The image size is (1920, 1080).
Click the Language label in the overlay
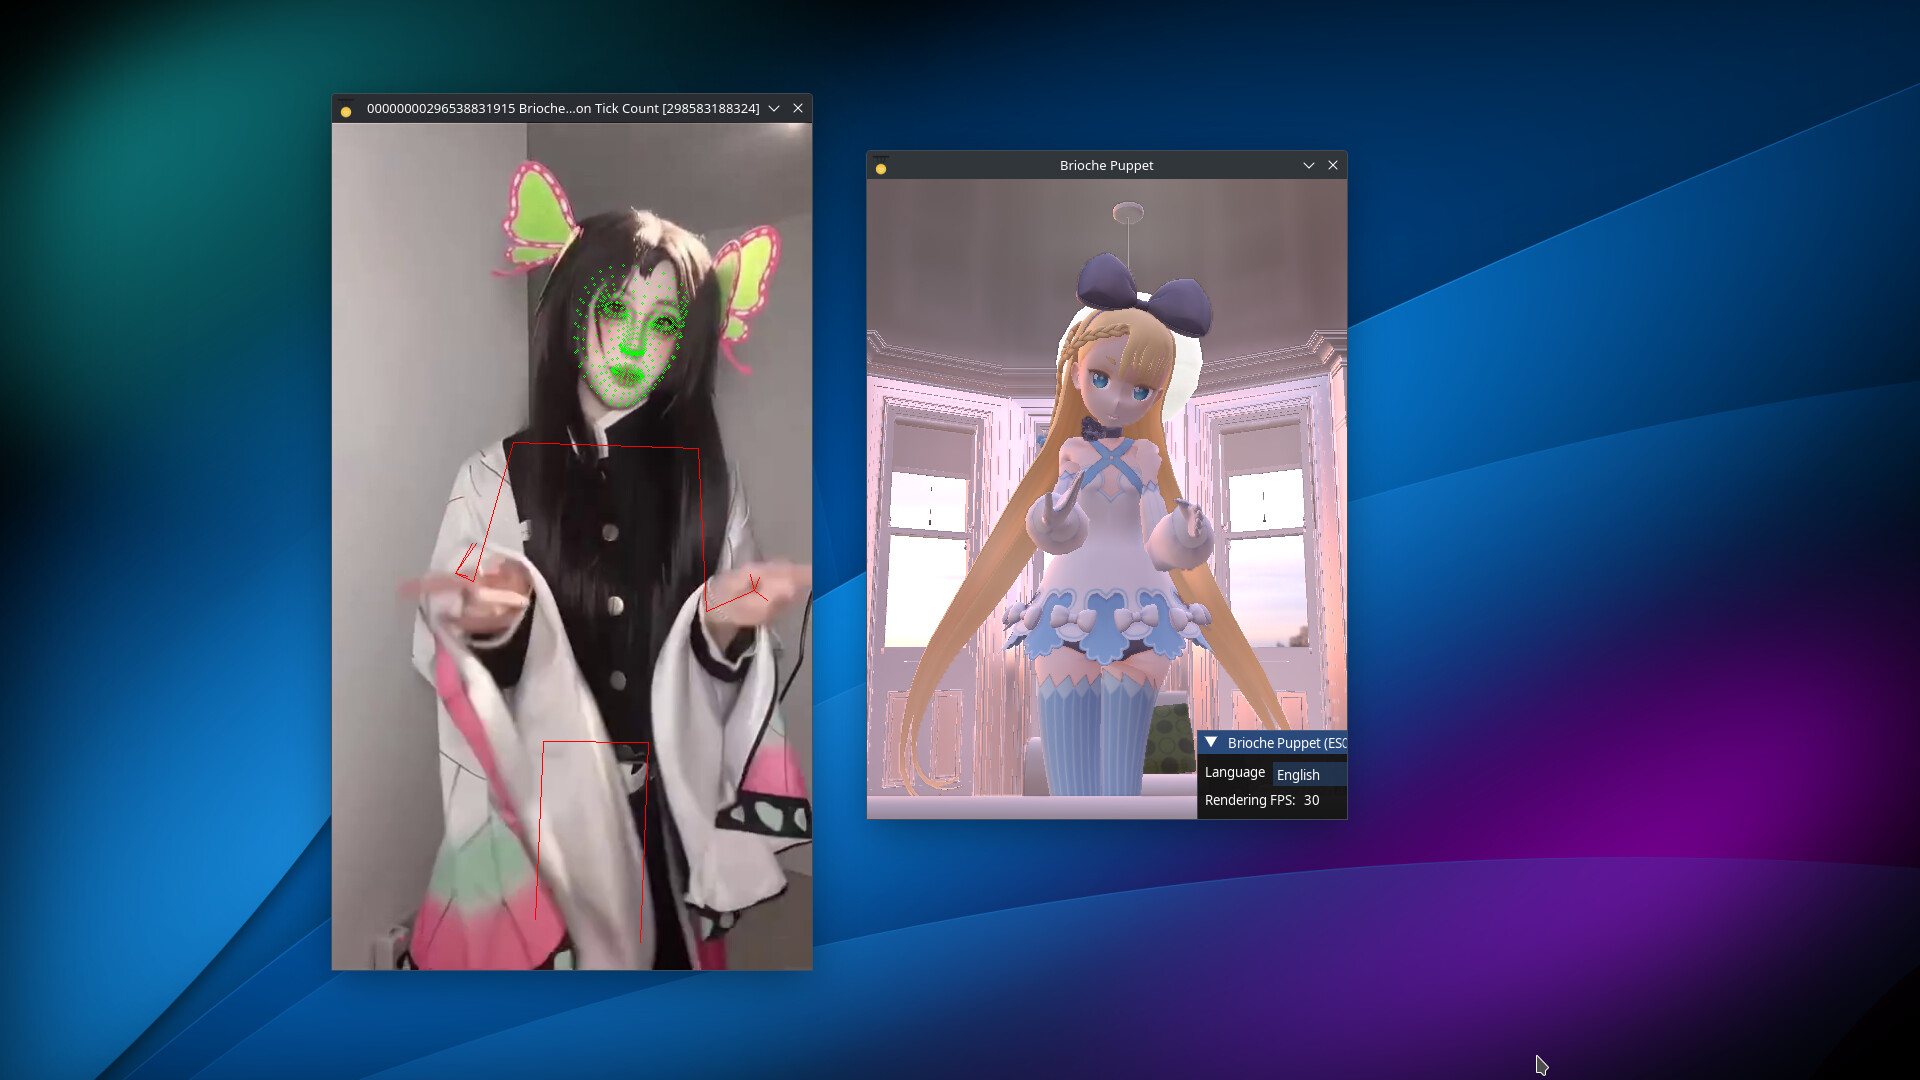pos(1234,772)
